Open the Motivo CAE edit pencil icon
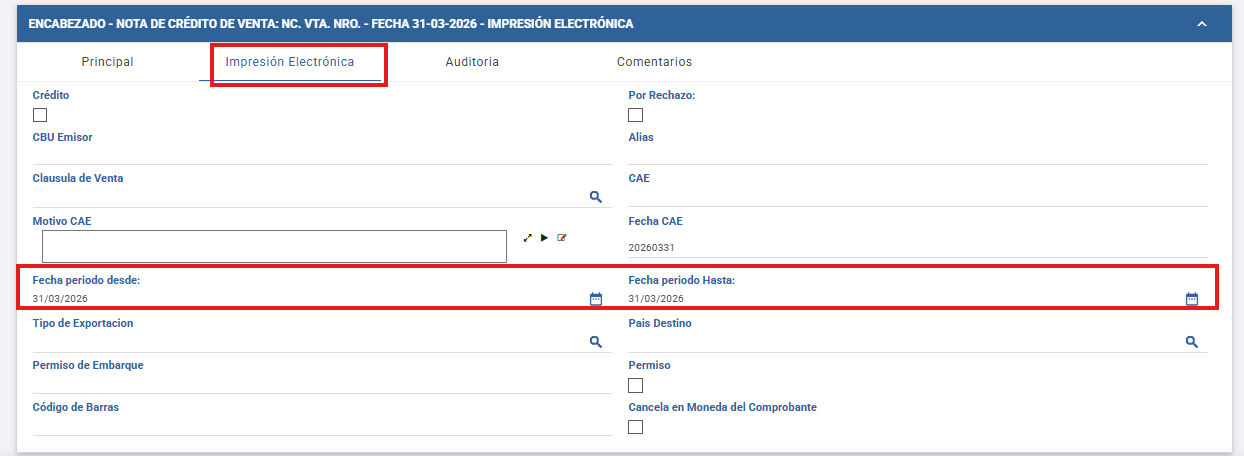Viewport: 1244px width, 456px height. (x=562, y=238)
